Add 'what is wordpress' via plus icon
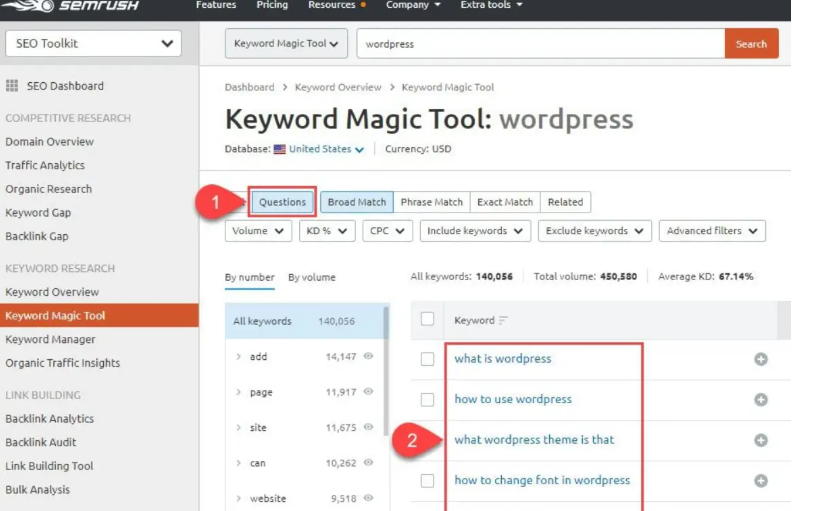The height and width of the screenshot is (511, 820). tap(761, 359)
